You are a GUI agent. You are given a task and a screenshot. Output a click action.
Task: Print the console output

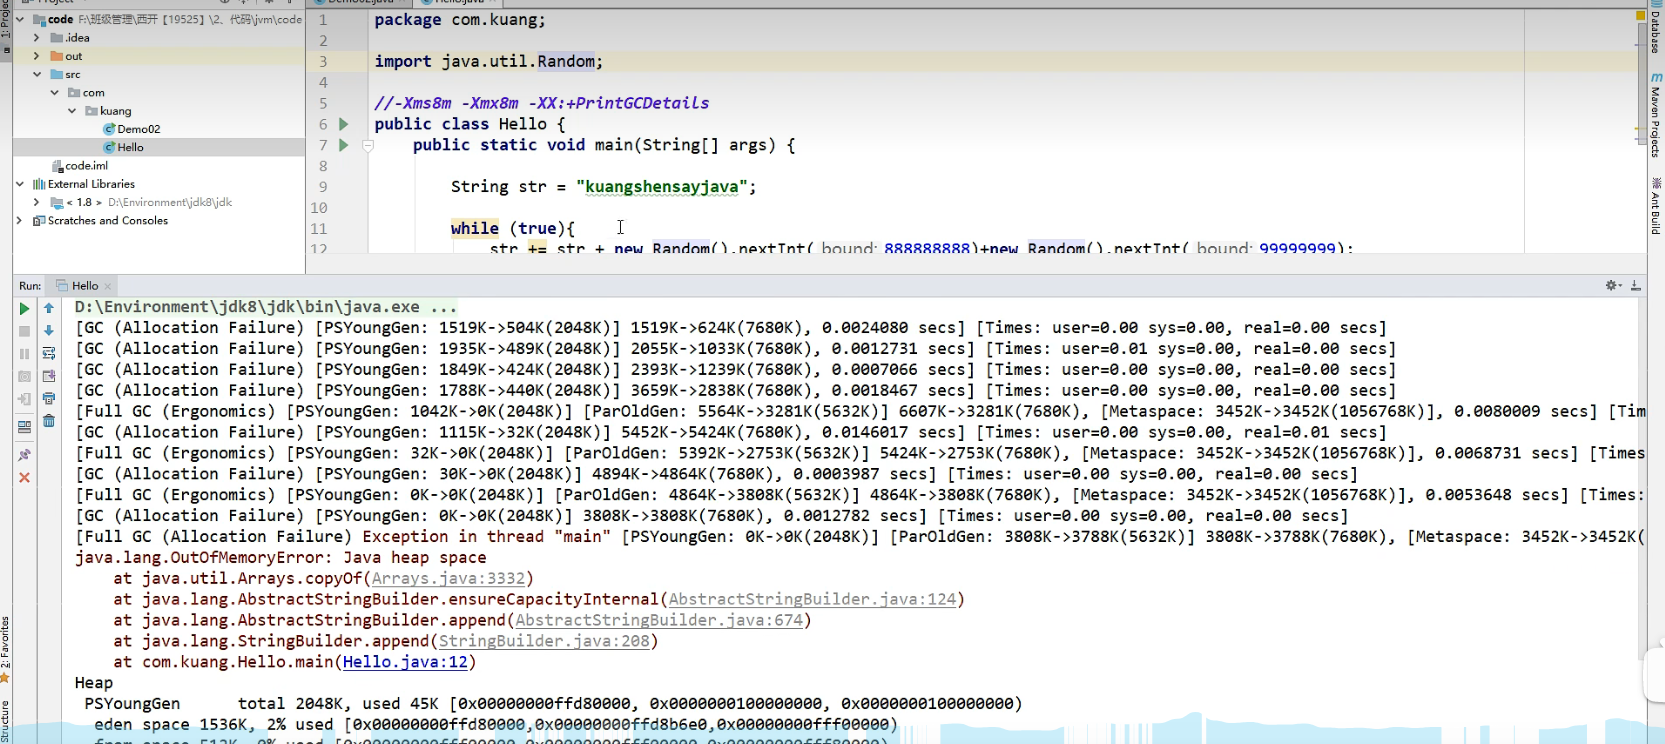(x=49, y=399)
